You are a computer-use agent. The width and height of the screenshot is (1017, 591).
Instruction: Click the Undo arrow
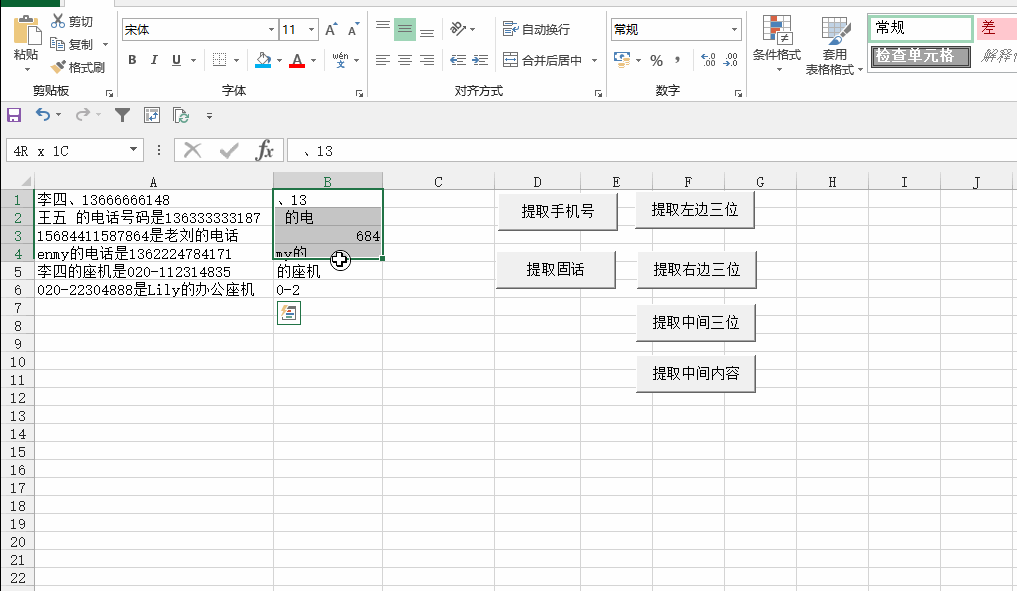[x=43, y=115]
